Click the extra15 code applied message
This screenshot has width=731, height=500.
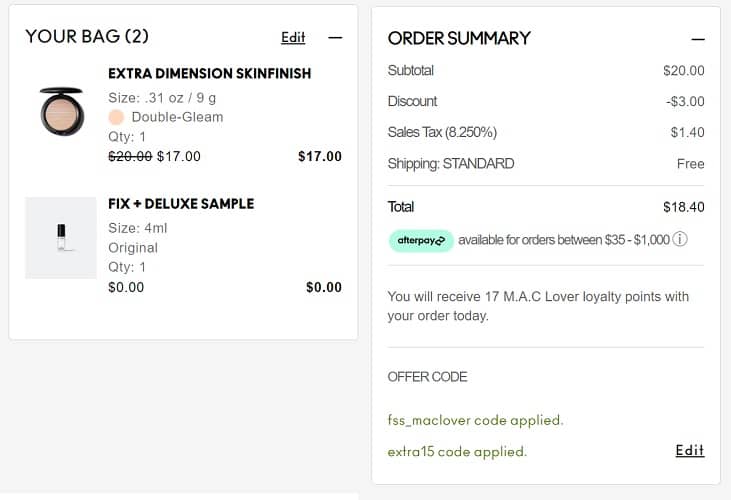coord(457,452)
